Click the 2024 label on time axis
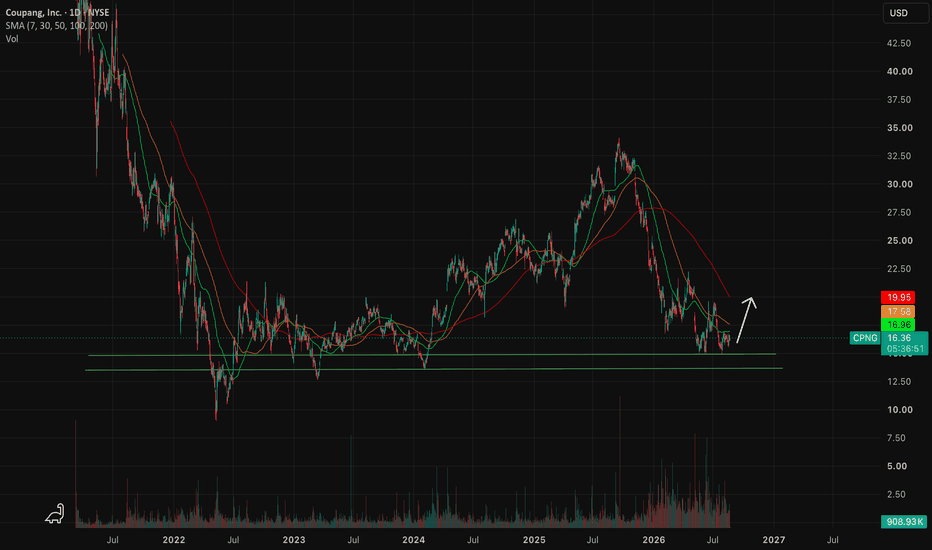Screen dimensions: 932x550 coord(414,540)
